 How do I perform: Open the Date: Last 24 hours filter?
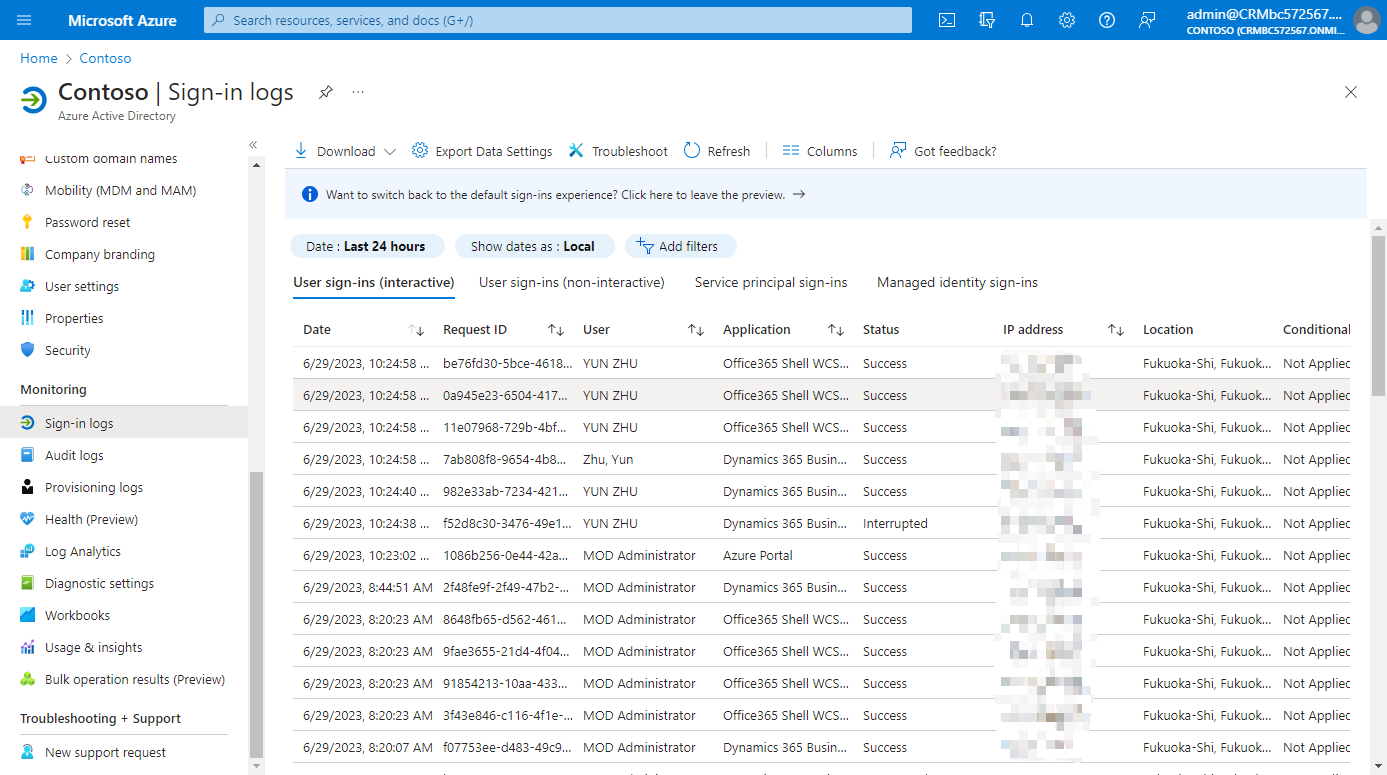click(x=367, y=246)
